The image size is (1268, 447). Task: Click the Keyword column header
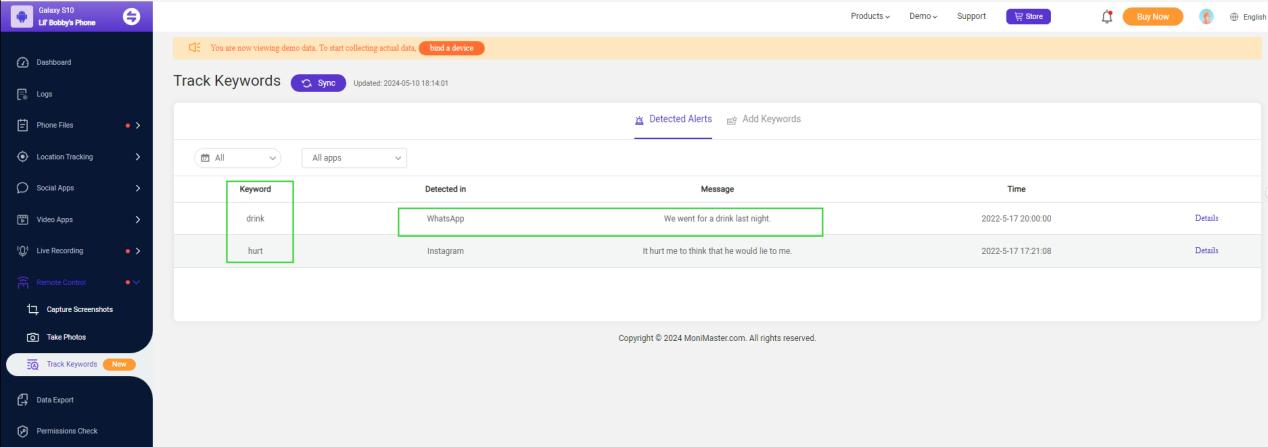pyautogui.click(x=256, y=188)
